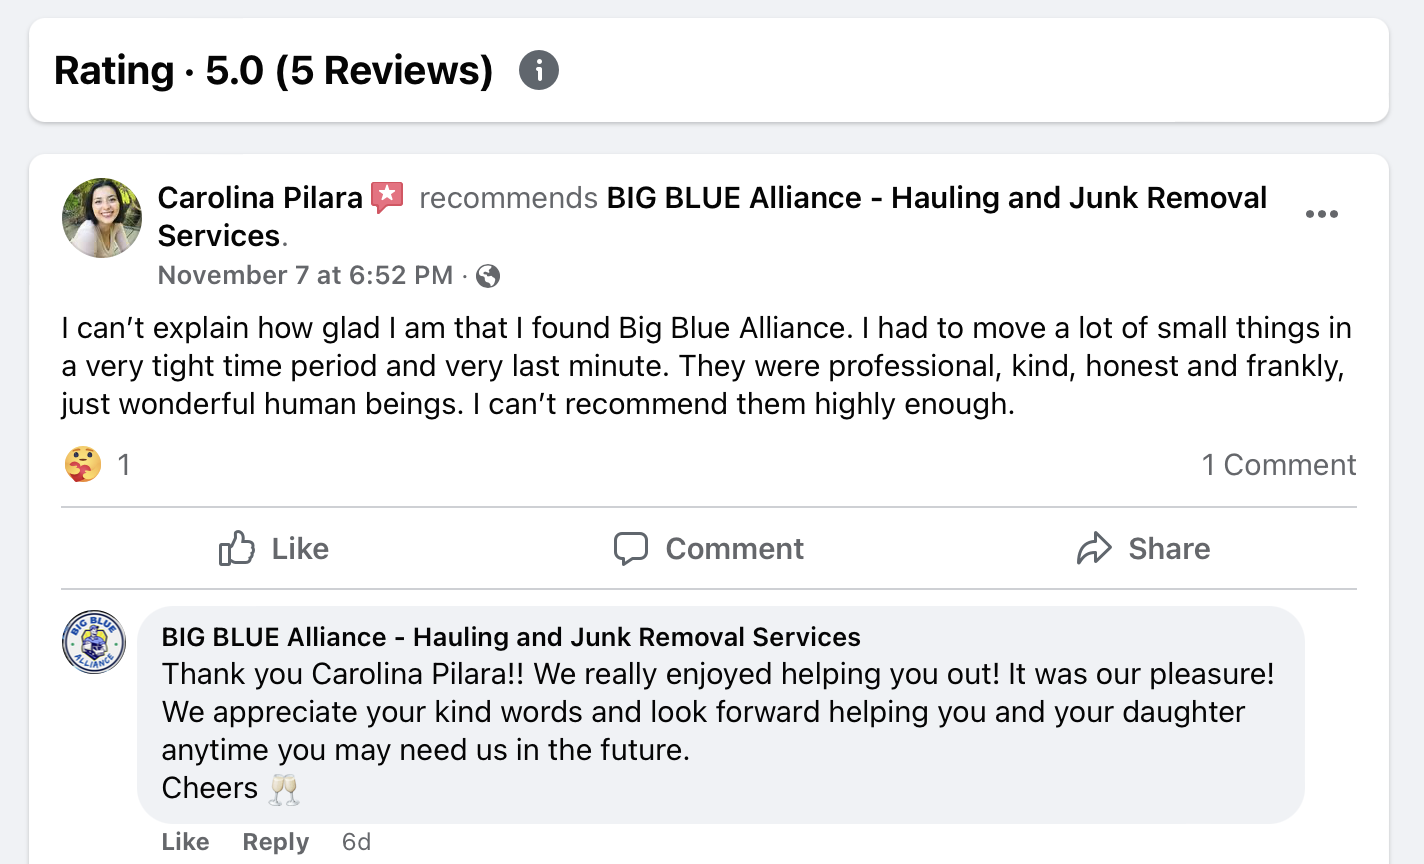Image resolution: width=1424 pixels, height=864 pixels.
Task: Reply to the BIG BLUE Alliance comment
Action: point(275,842)
